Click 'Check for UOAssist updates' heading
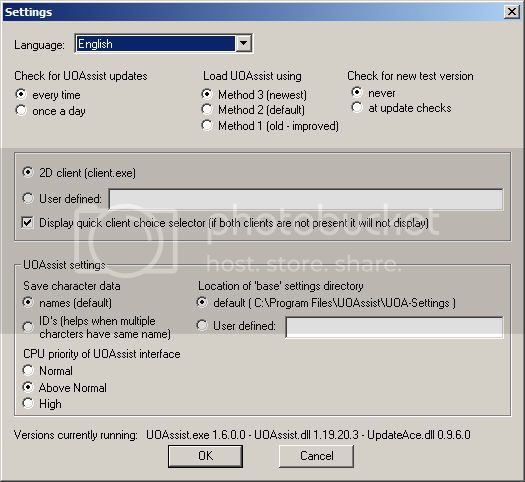 coord(81,76)
